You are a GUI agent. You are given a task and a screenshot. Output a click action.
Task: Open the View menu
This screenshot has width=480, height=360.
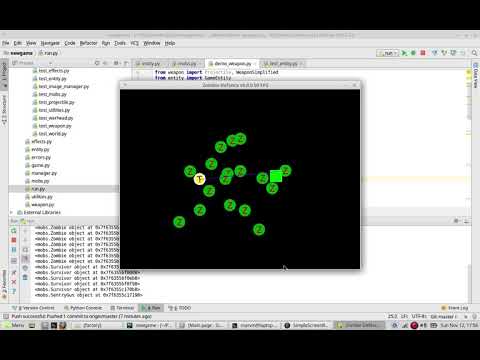(31, 43)
